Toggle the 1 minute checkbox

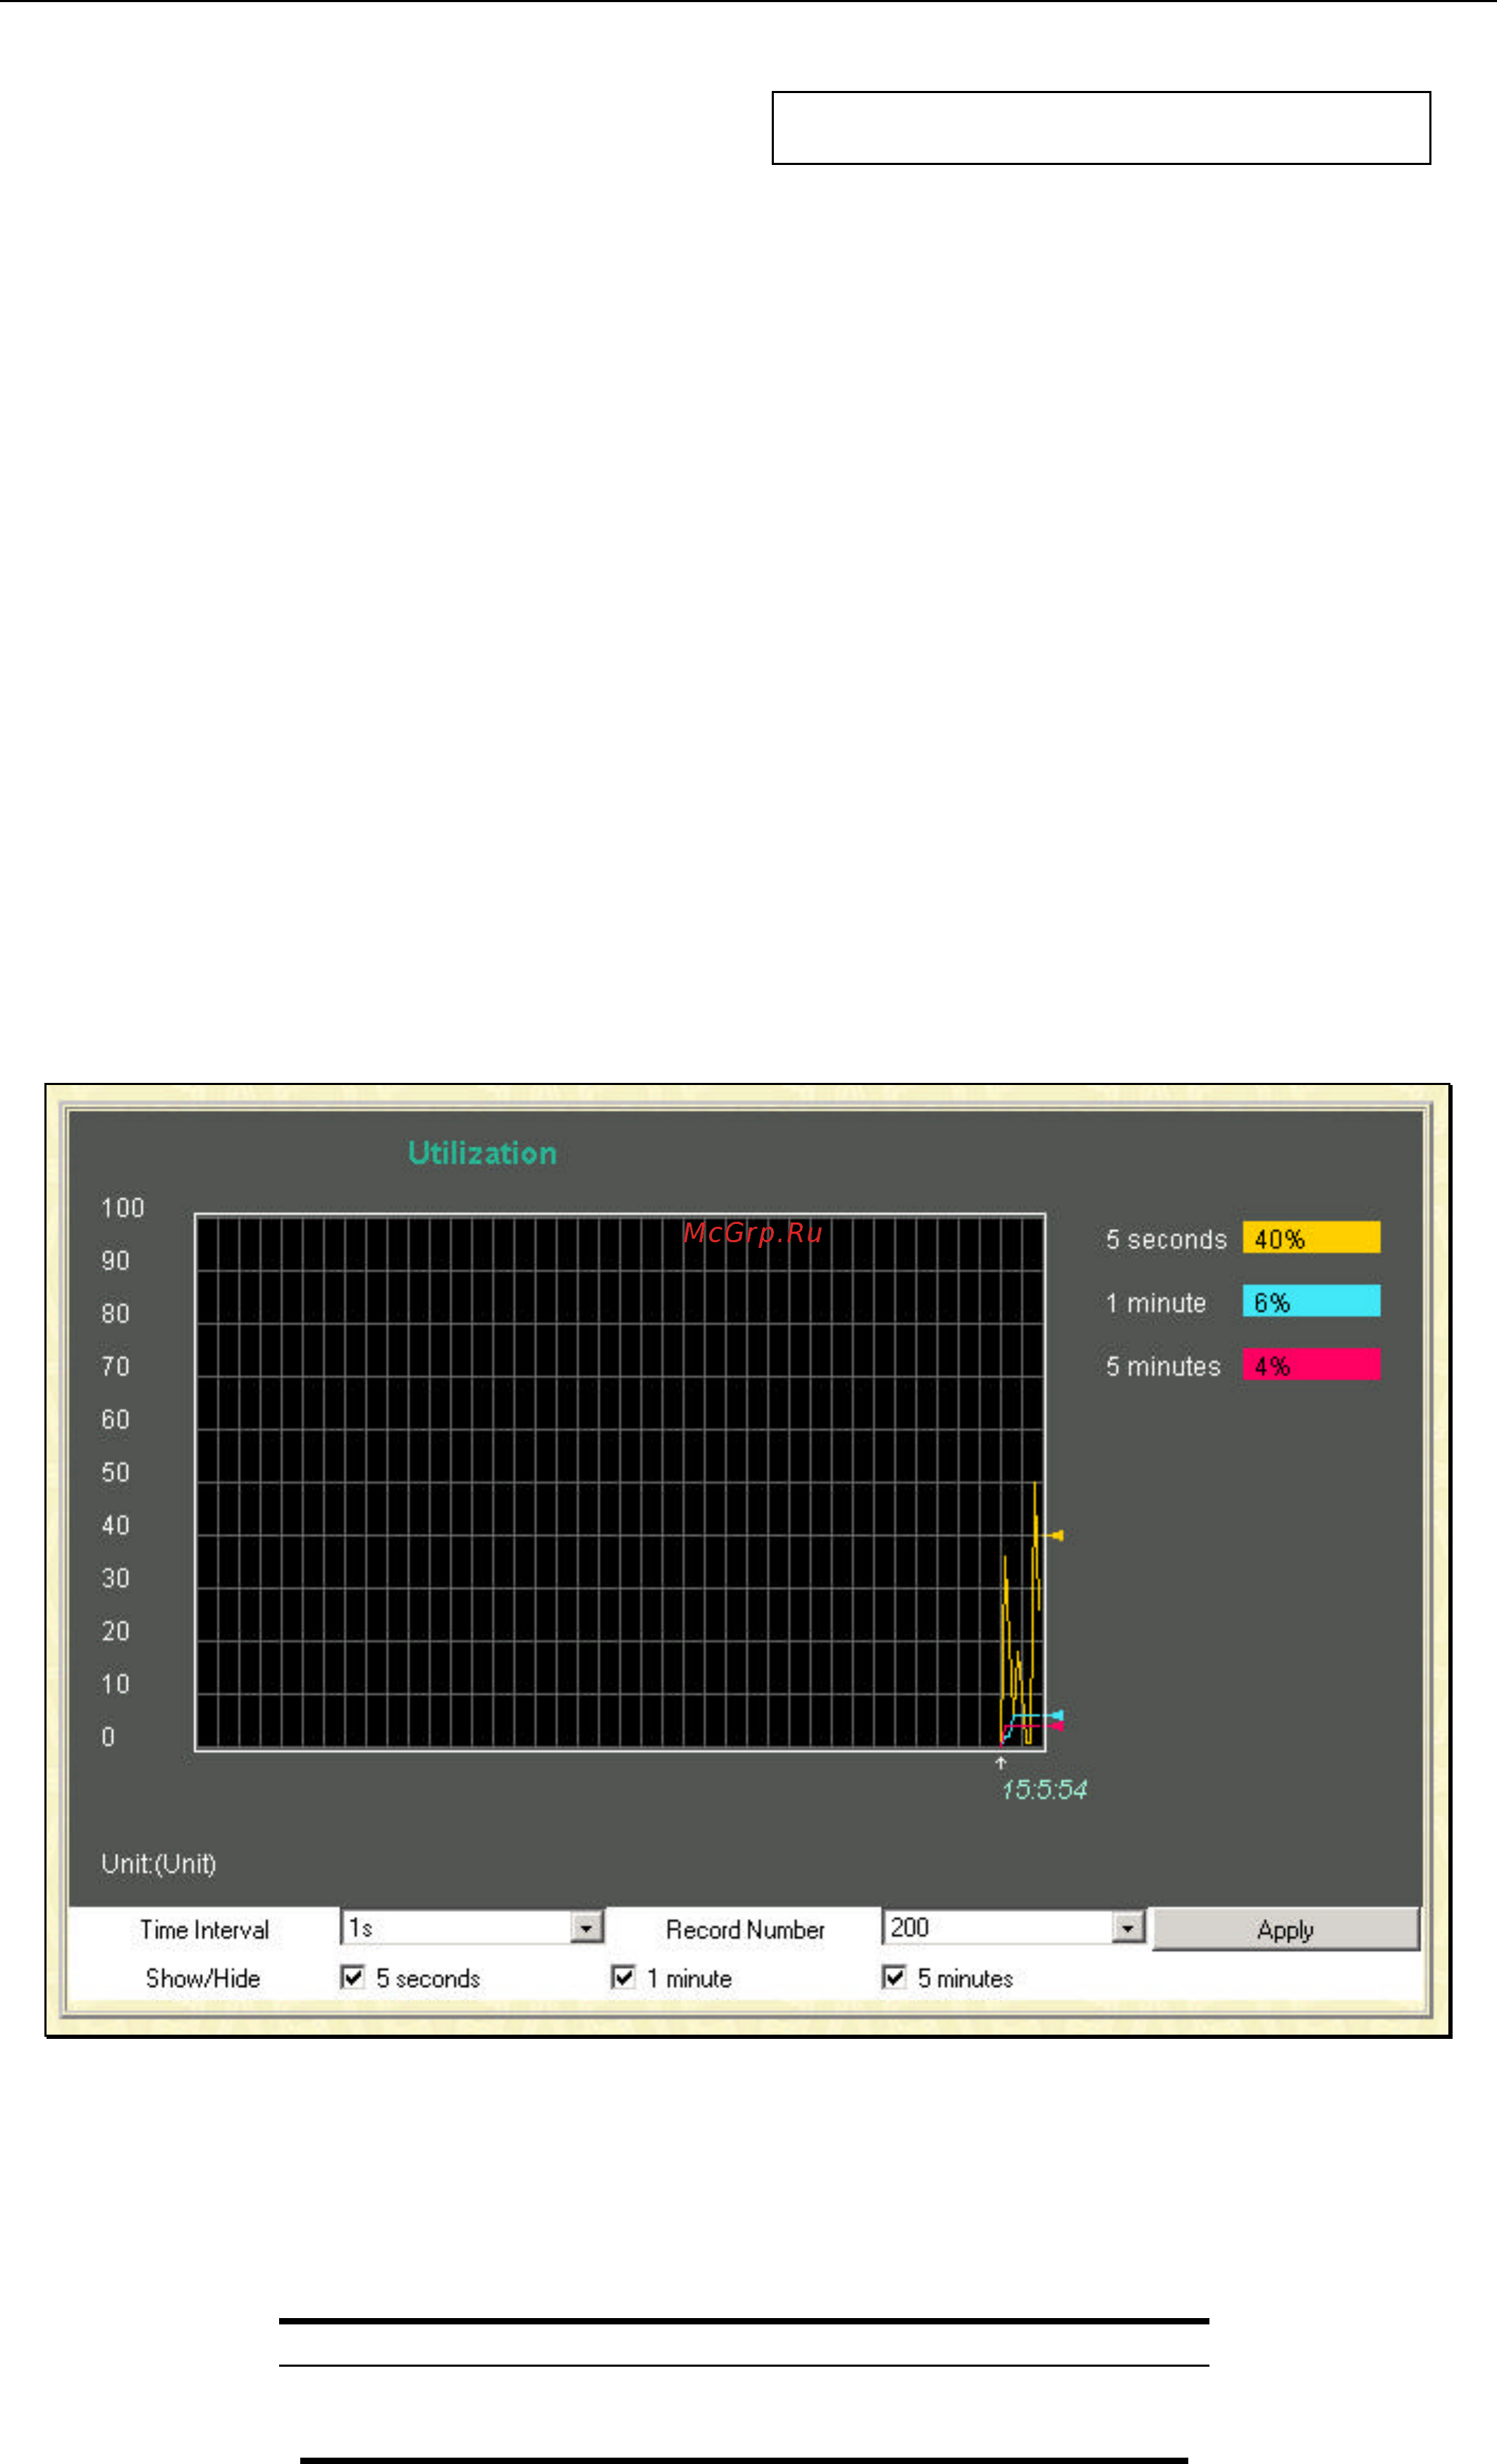623,1977
